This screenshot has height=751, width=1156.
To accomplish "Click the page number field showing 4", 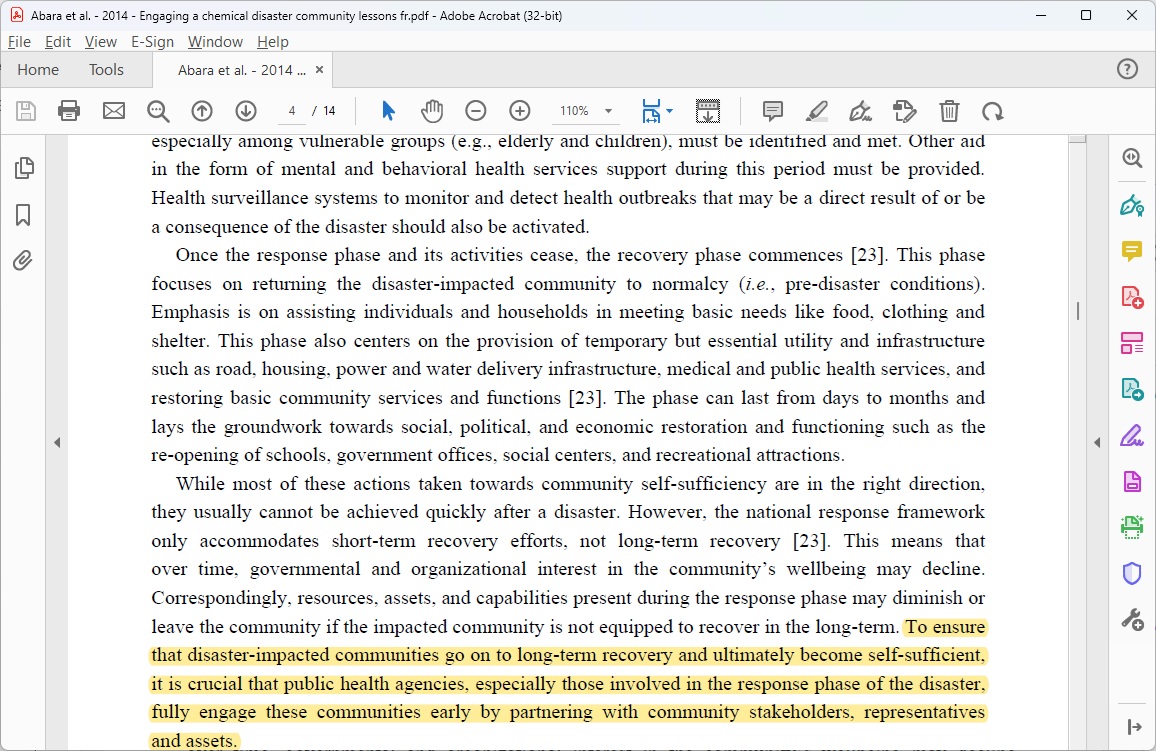I will (292, 111).
